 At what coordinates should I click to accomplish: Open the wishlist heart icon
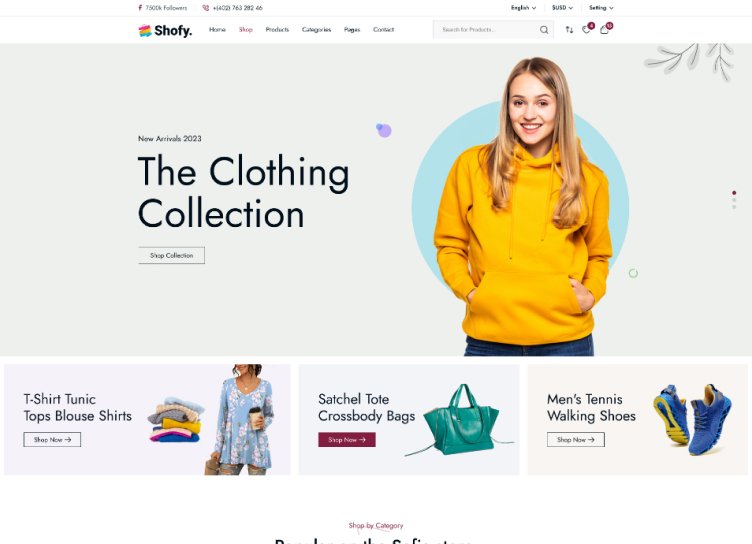coord(587,30)
